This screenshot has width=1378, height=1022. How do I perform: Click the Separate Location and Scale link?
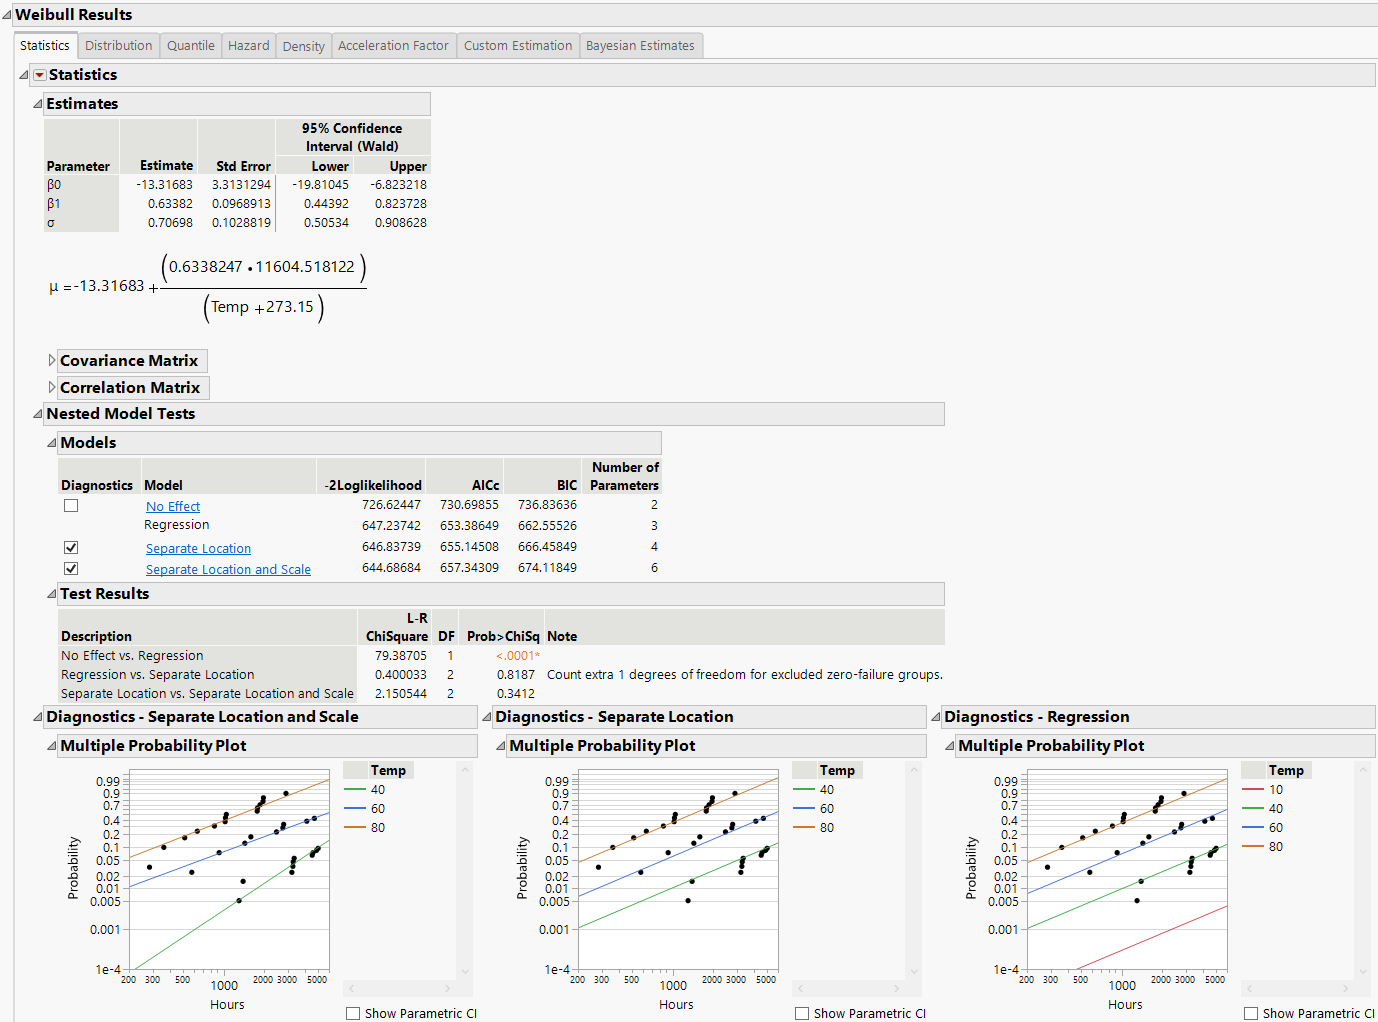pos(228,568)
